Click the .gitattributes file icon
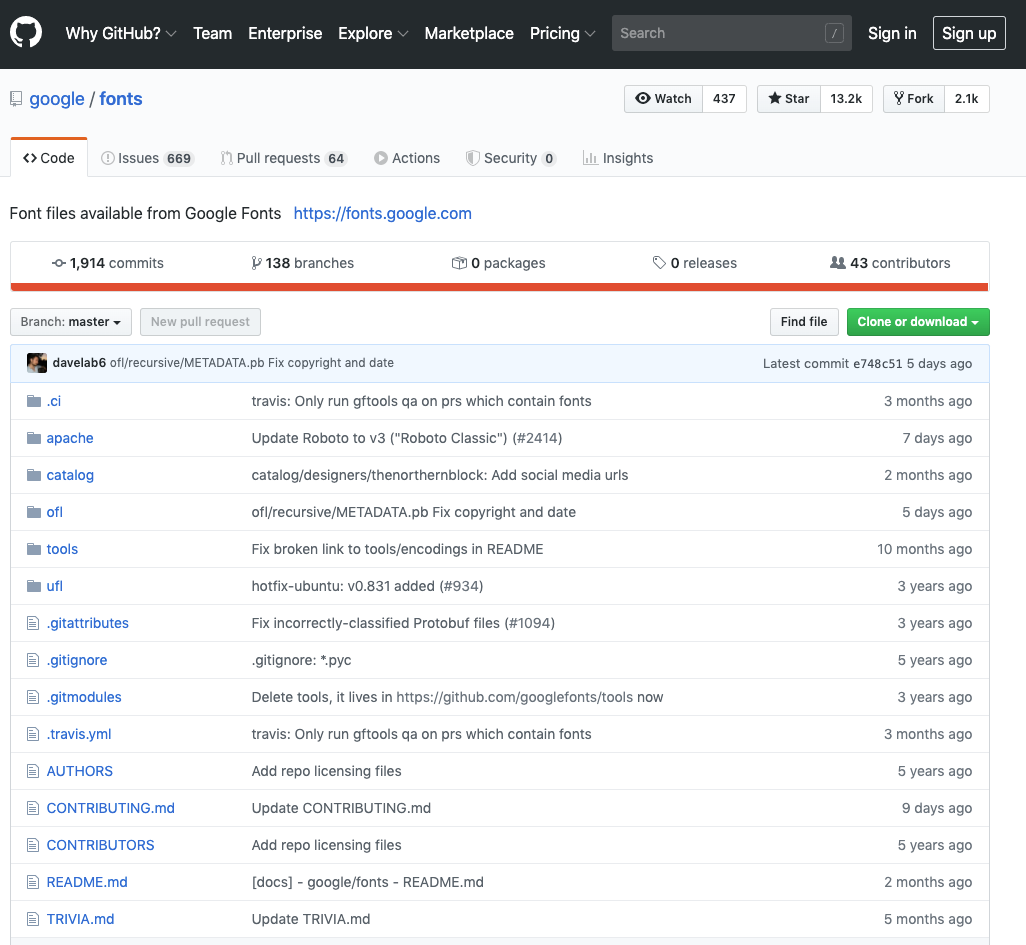 pyautogui.click(x=33, y=623)
